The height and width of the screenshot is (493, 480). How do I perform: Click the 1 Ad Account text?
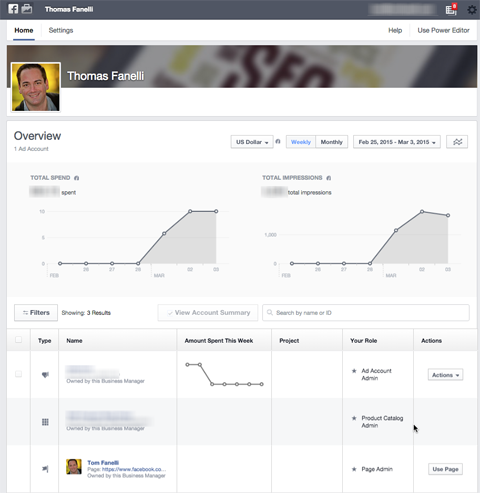(31, 149)
